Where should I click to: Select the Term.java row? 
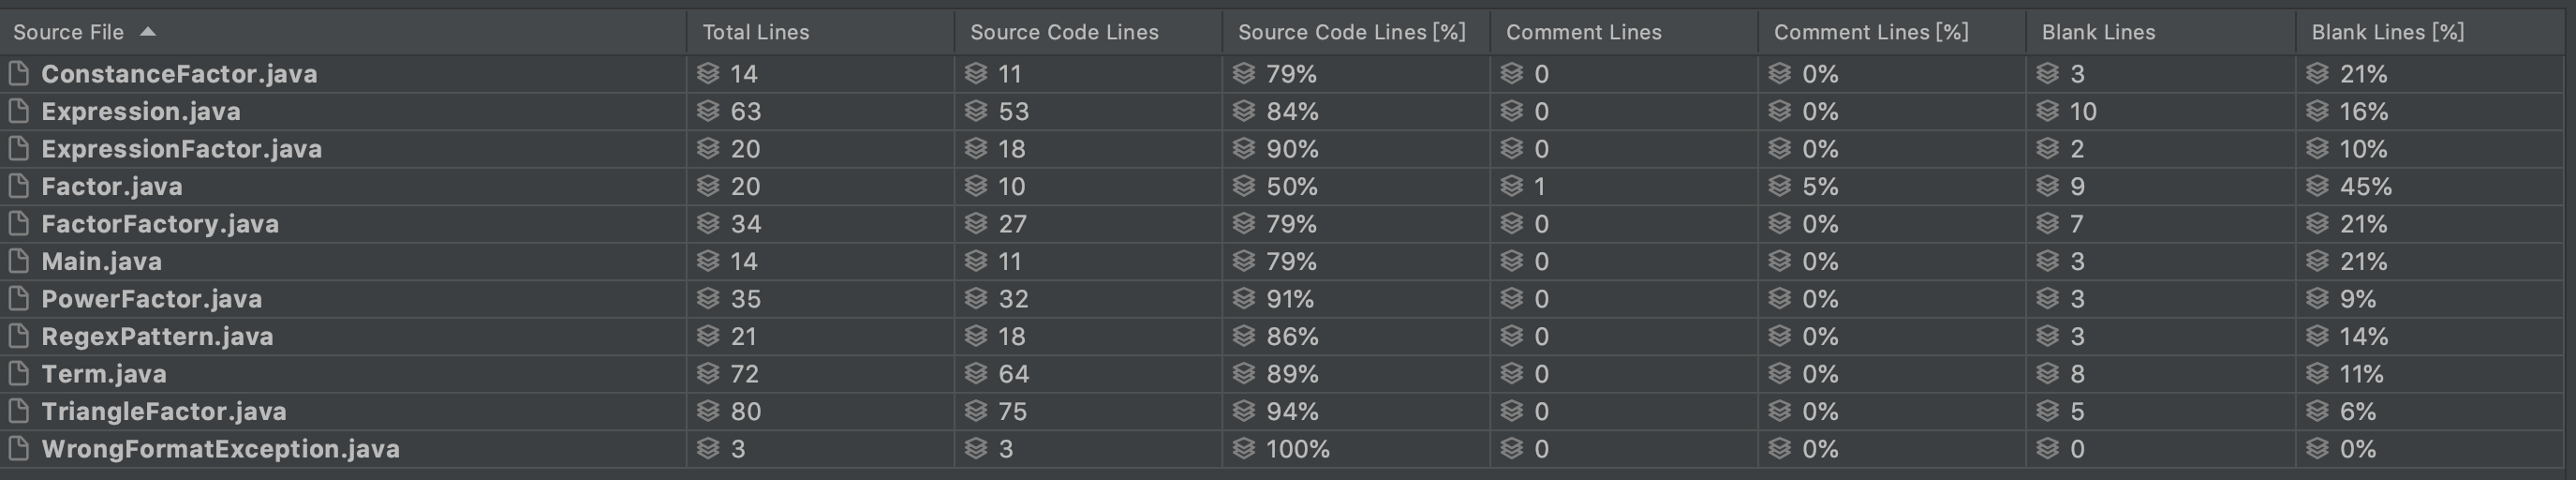(104, 374)
